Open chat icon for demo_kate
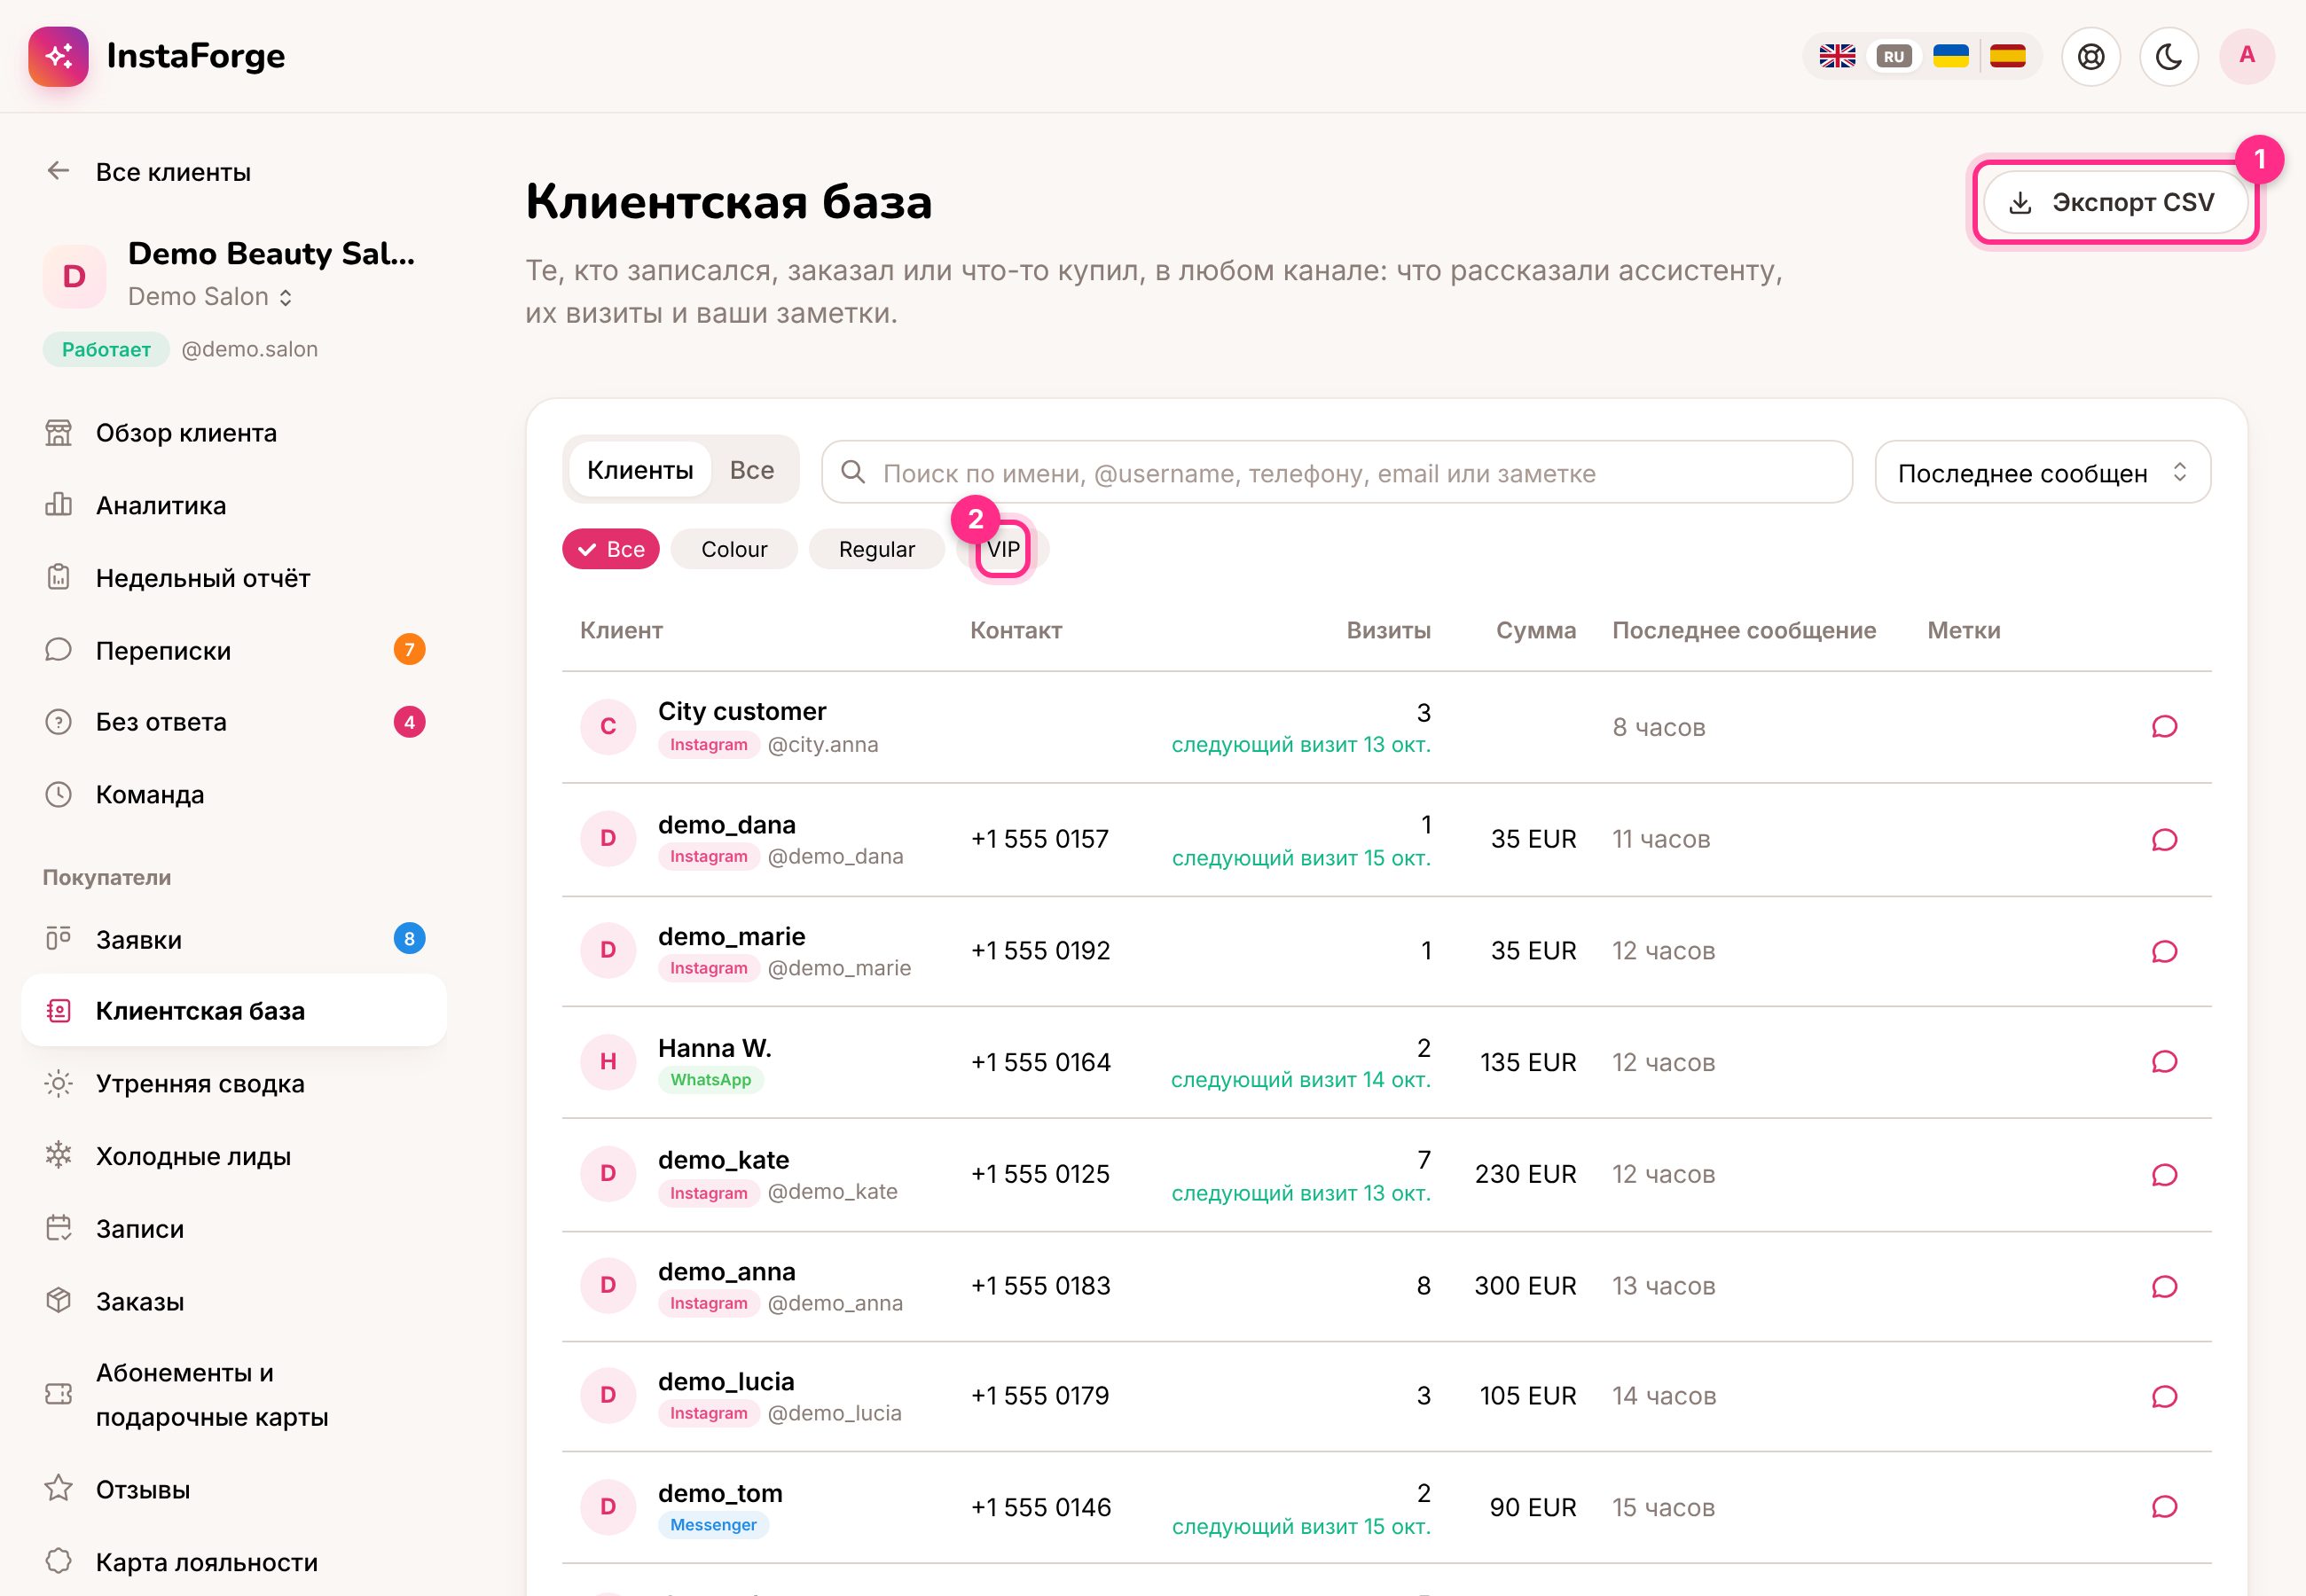2306x1596 pixels. pyautogui.click(x=2164, y=1175)
